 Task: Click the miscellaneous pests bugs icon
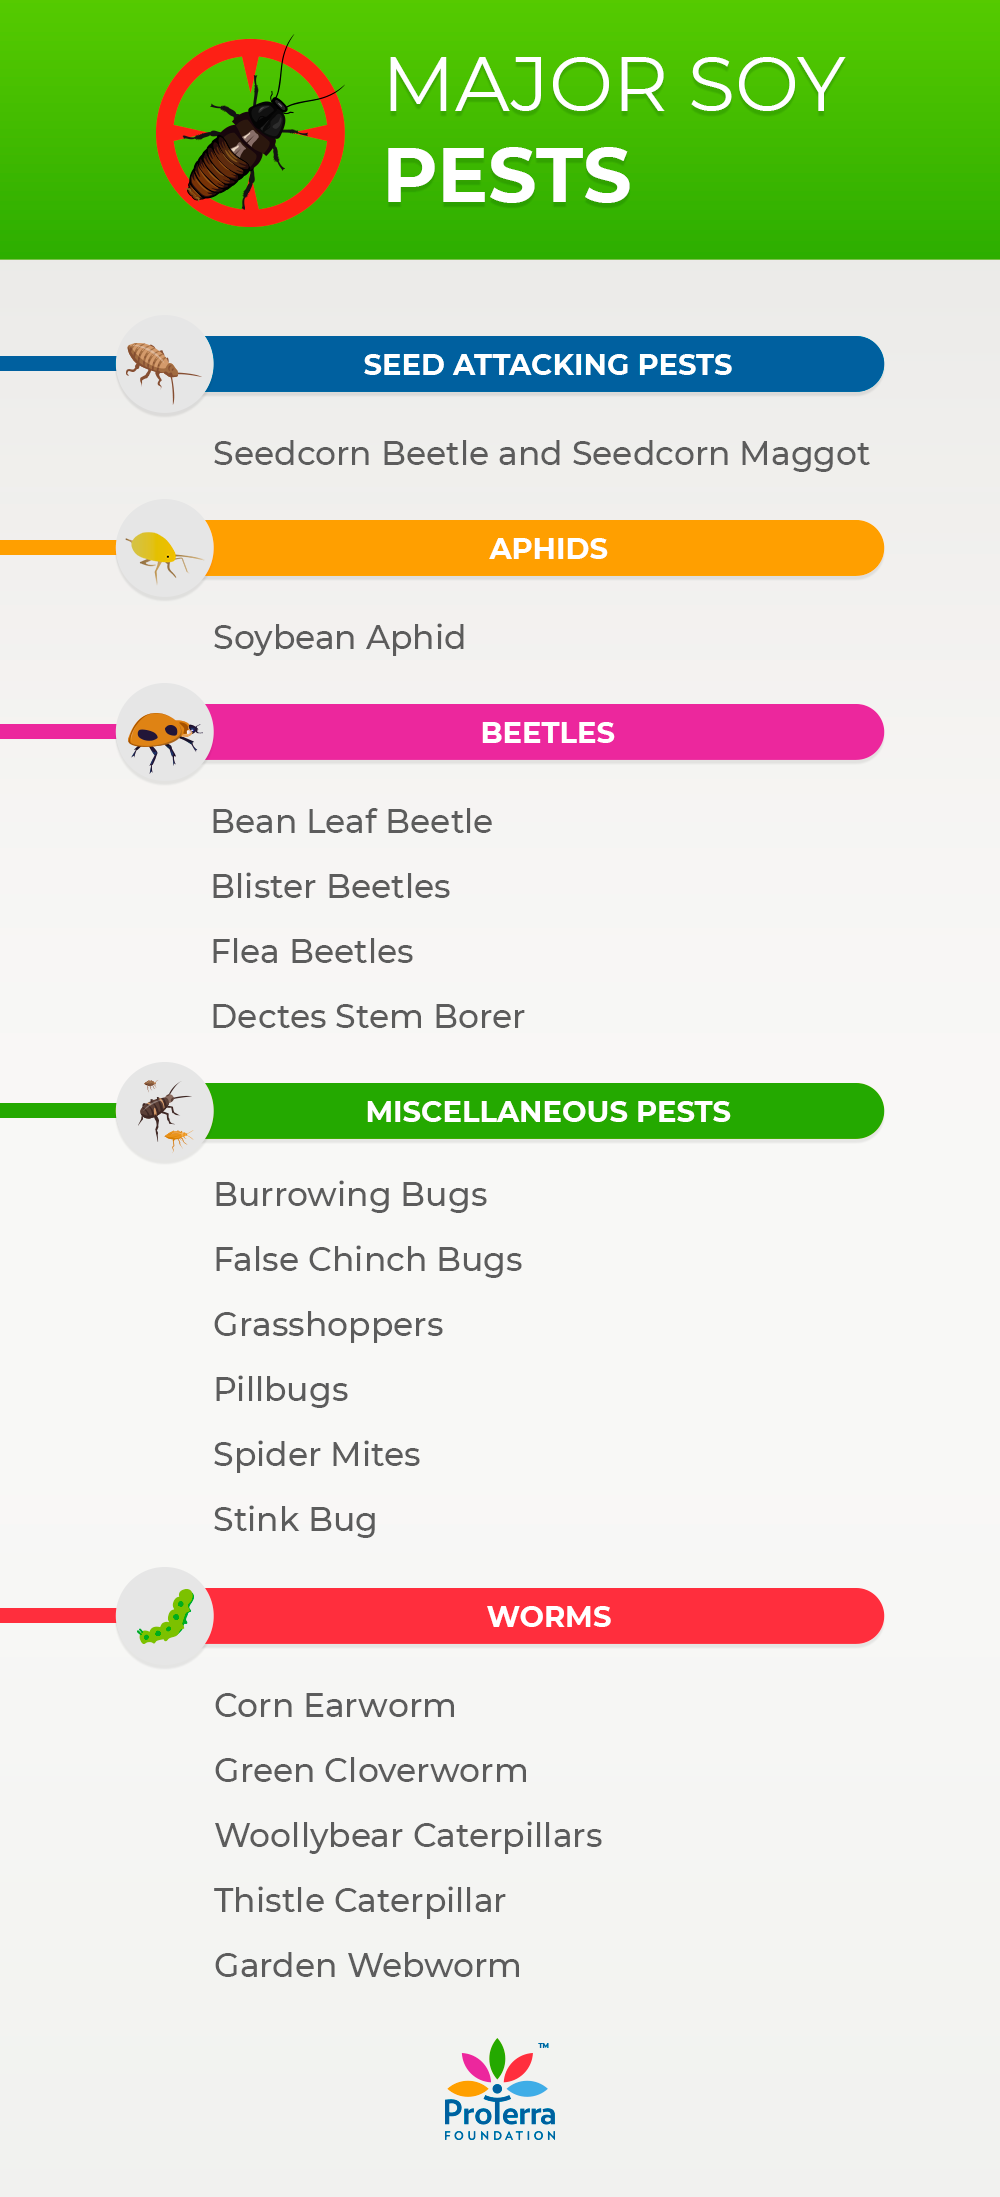165,1111
